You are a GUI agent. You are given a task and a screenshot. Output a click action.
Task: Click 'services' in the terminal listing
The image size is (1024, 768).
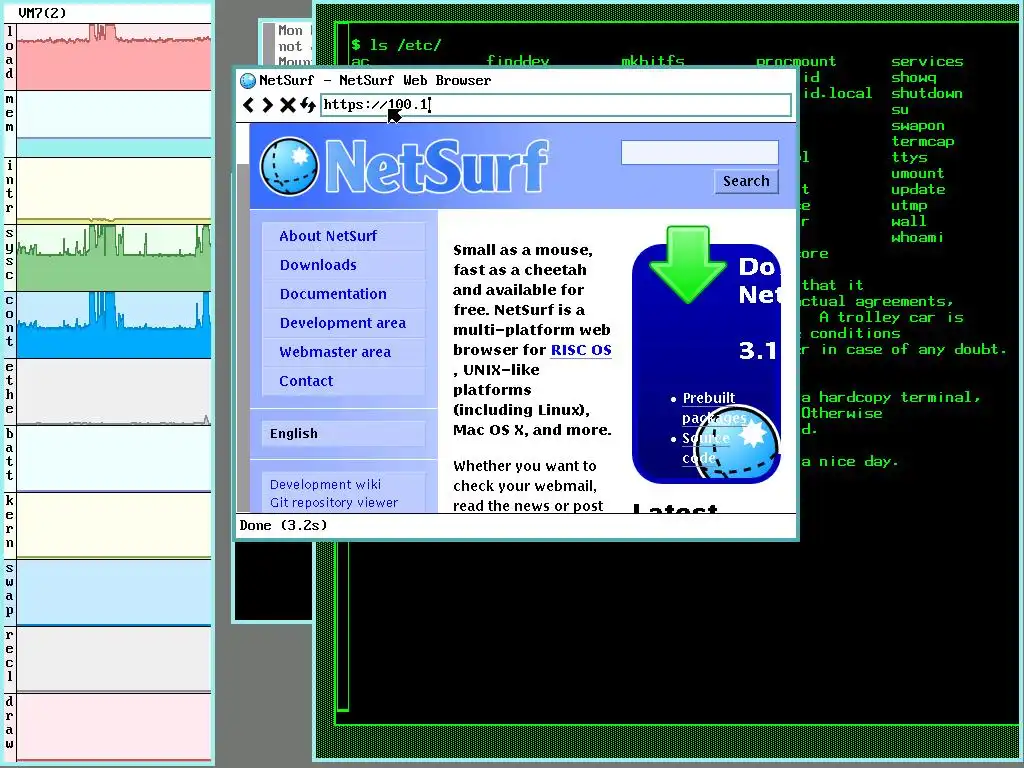[927, 61]
